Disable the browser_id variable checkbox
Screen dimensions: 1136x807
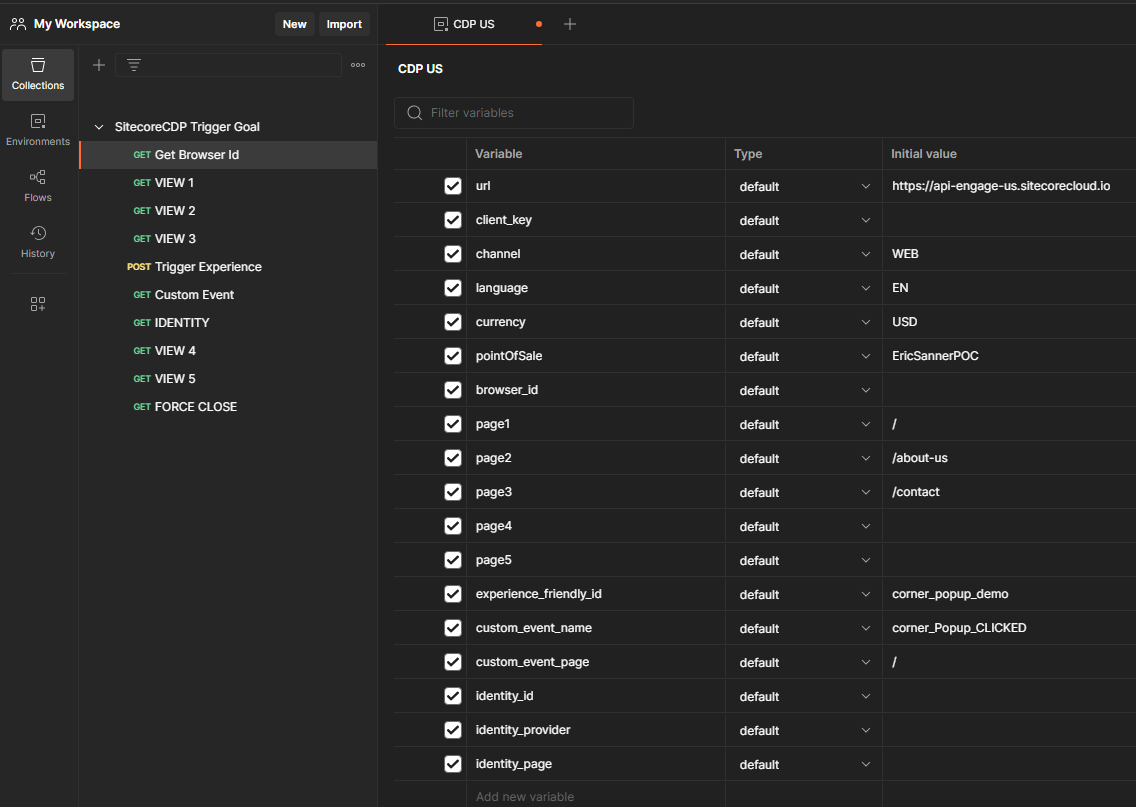453,390
